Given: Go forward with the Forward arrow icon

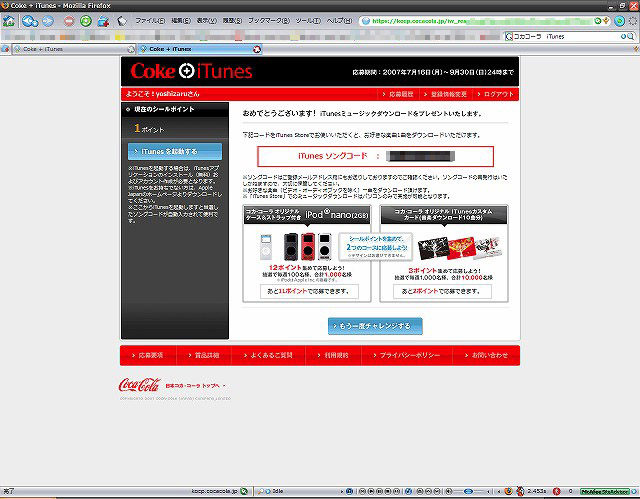Looking at the screenshot, I should tap(48, 20).
